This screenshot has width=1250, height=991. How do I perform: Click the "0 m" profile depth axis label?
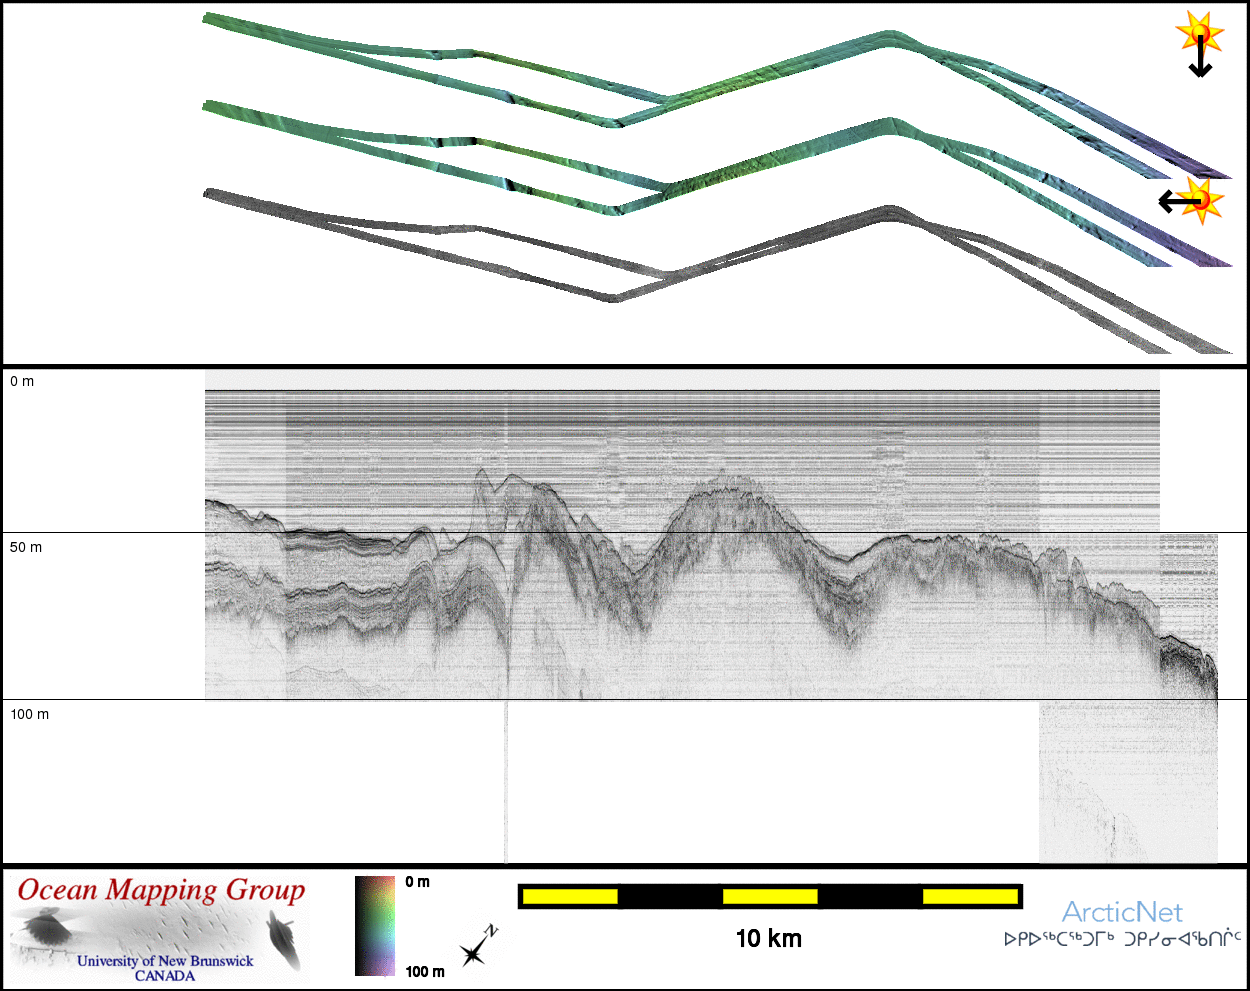[x=22, y=381]
